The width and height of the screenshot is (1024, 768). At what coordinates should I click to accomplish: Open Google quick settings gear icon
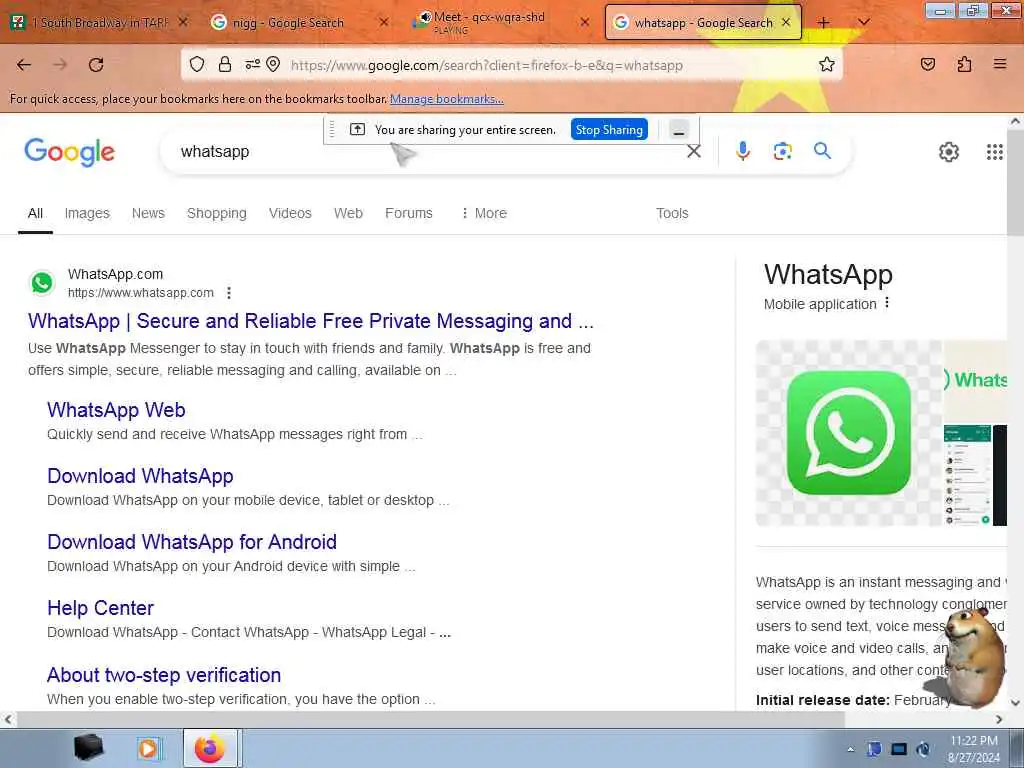tap(949, 152)
